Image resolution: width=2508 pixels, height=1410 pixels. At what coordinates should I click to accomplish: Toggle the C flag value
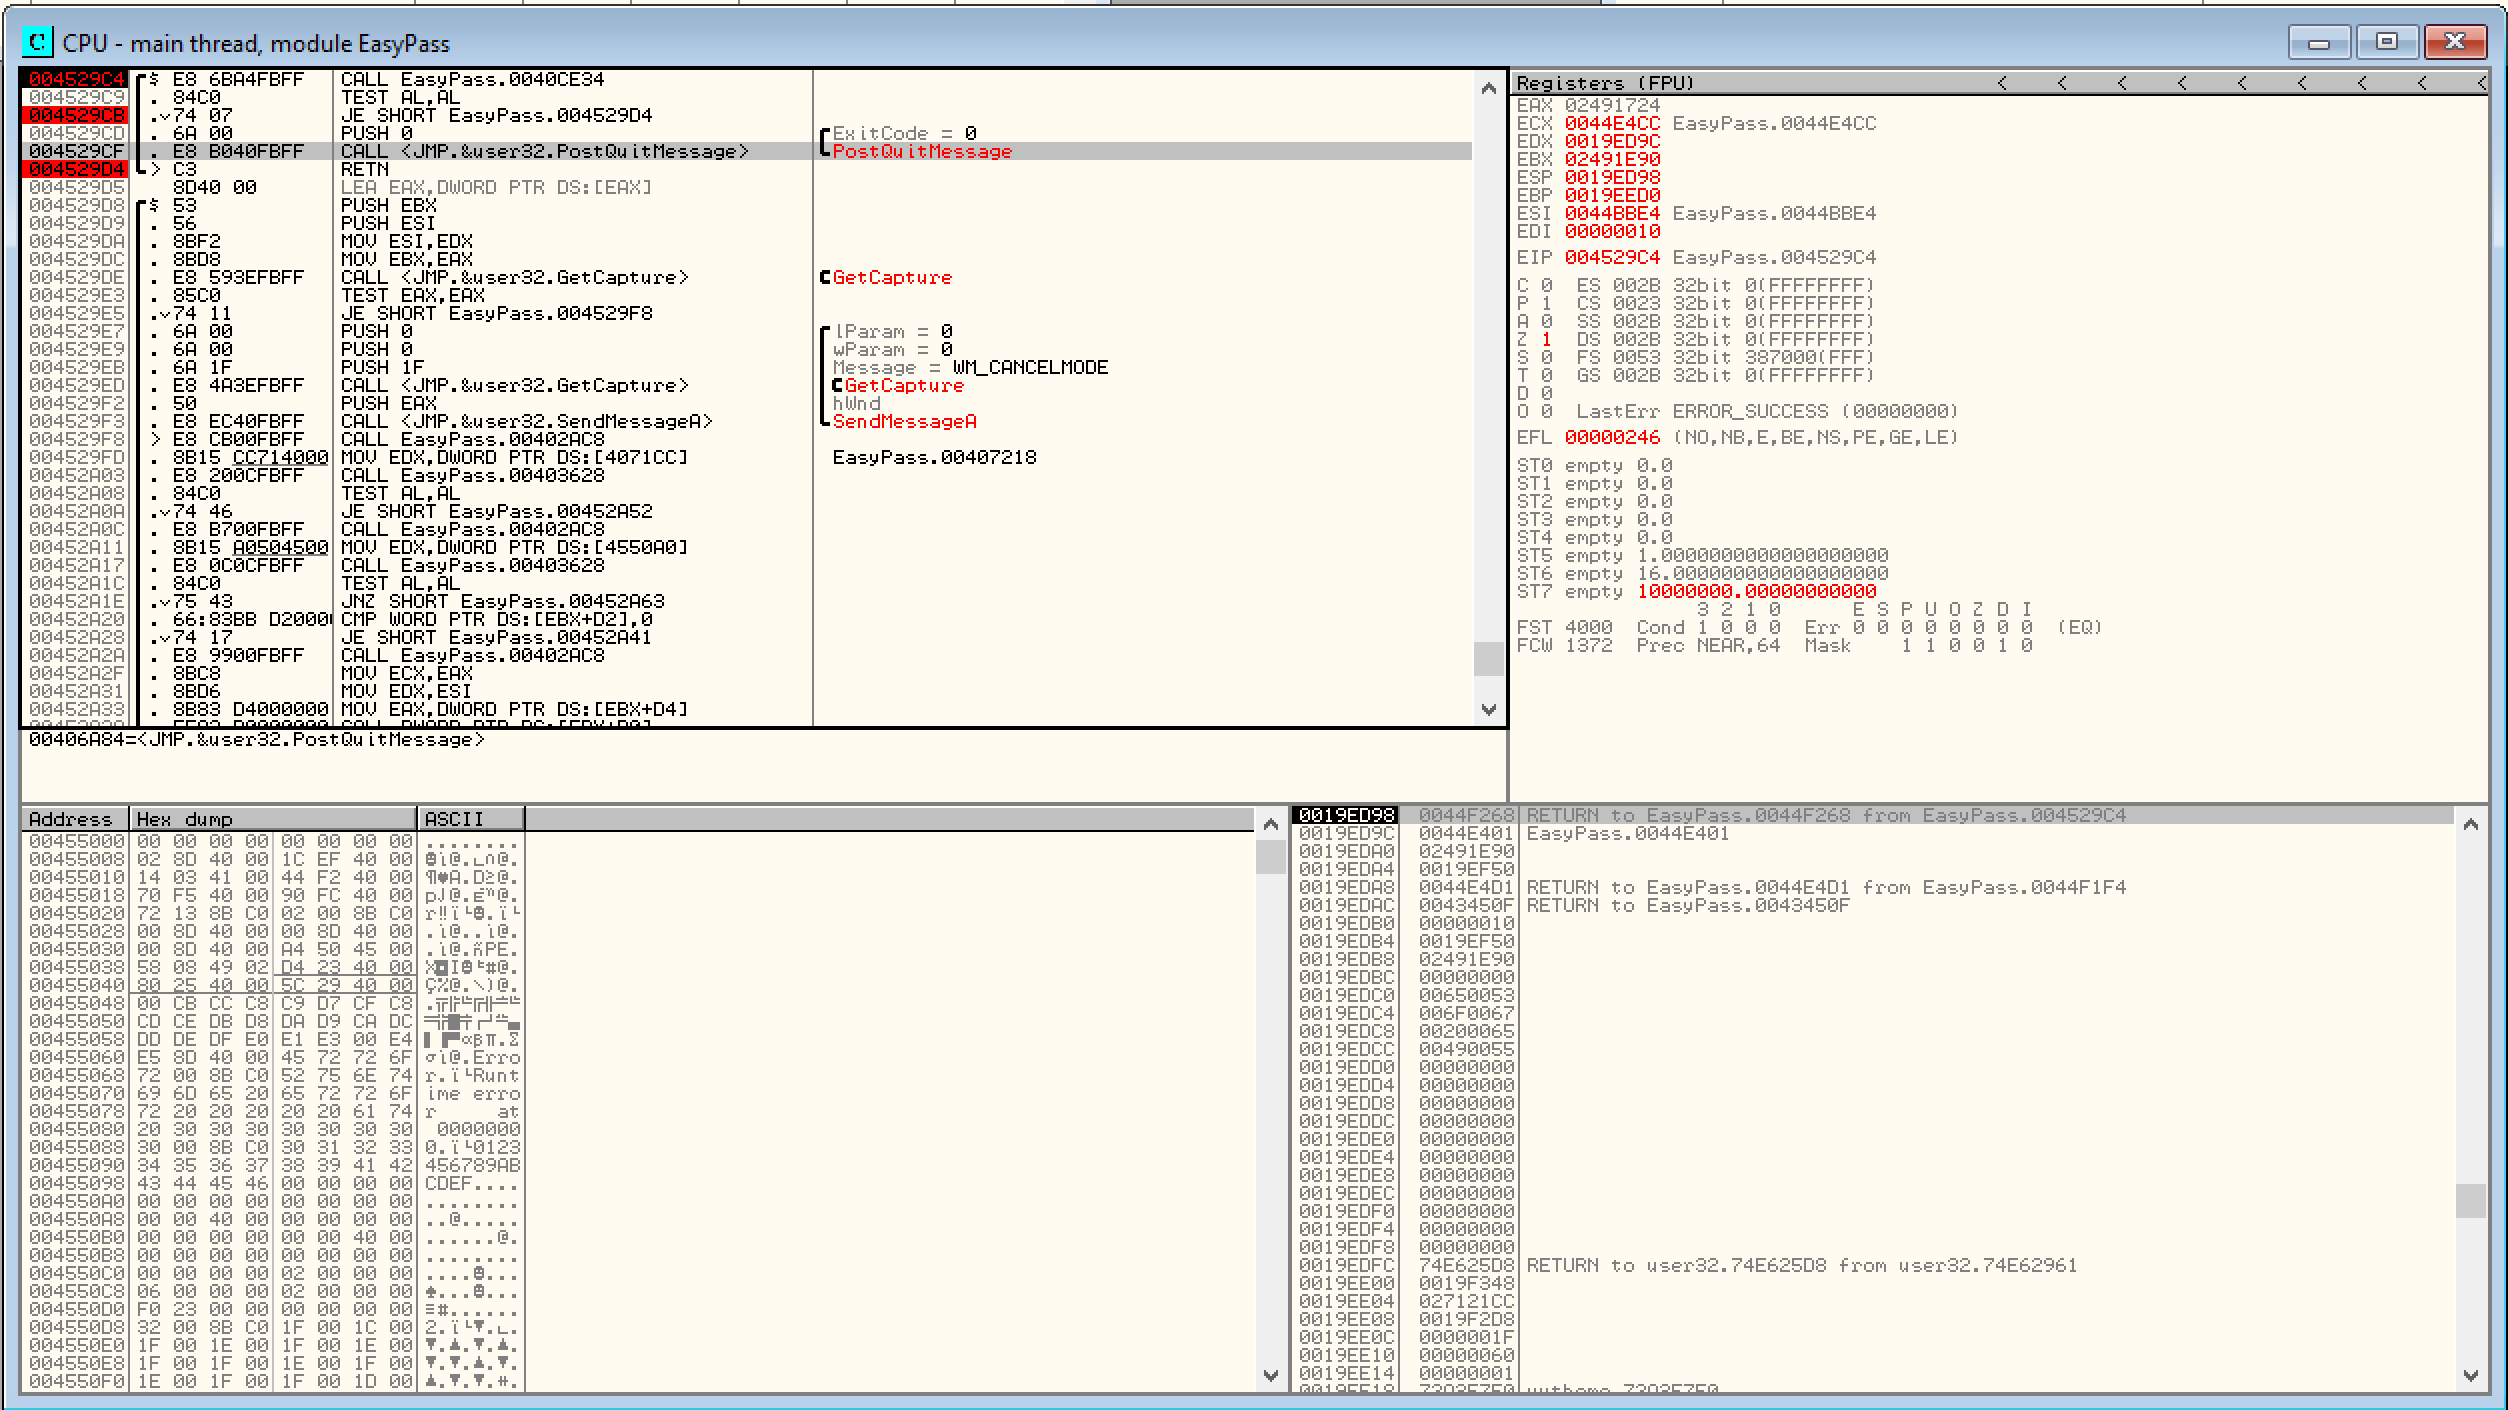[x=1546, y=285]
